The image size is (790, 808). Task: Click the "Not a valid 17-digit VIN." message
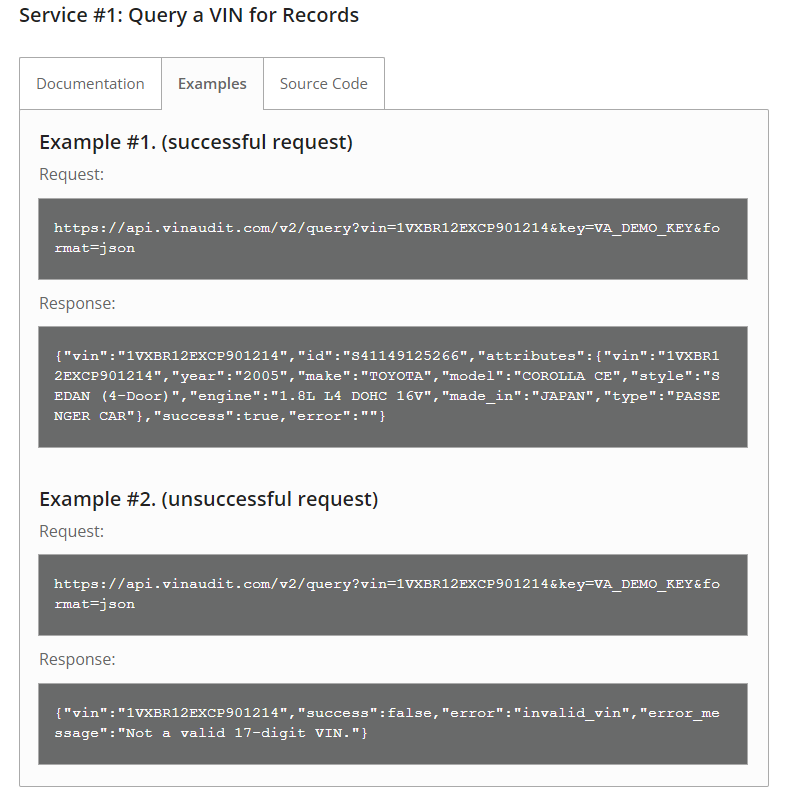[240, 734]
